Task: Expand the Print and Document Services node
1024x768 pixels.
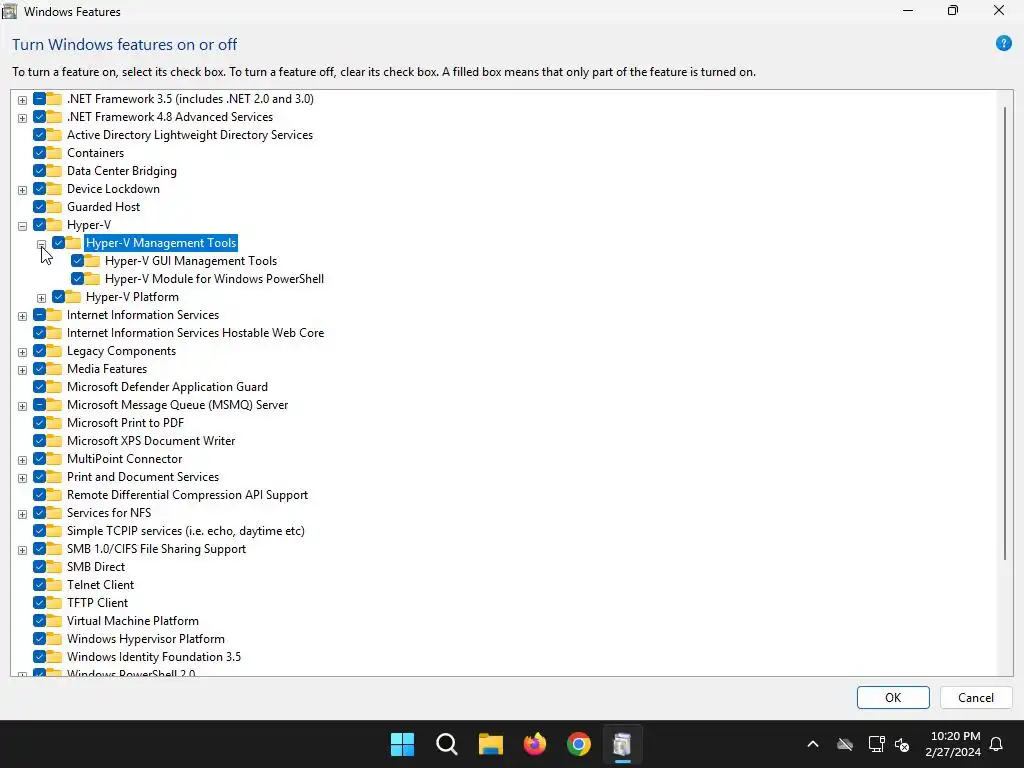Action: tap(22, 478)
